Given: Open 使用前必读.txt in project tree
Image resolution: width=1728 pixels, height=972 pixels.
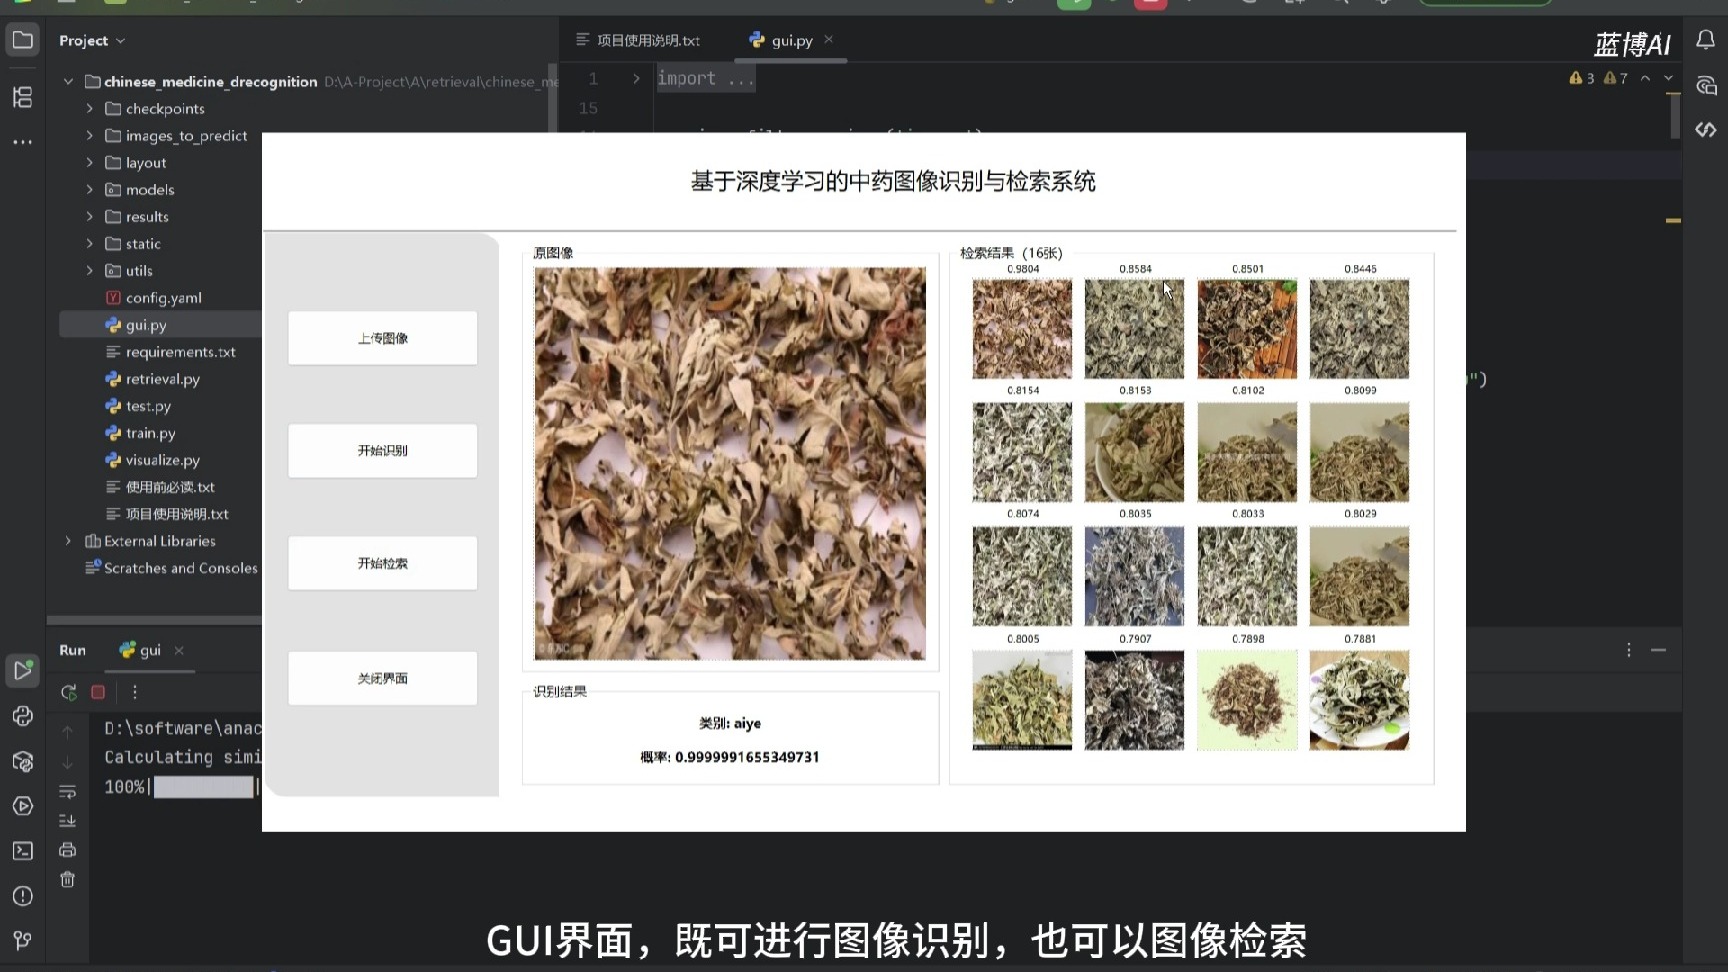Looking at the screenshot, I should pyautogui.click(x=160, y=487).
